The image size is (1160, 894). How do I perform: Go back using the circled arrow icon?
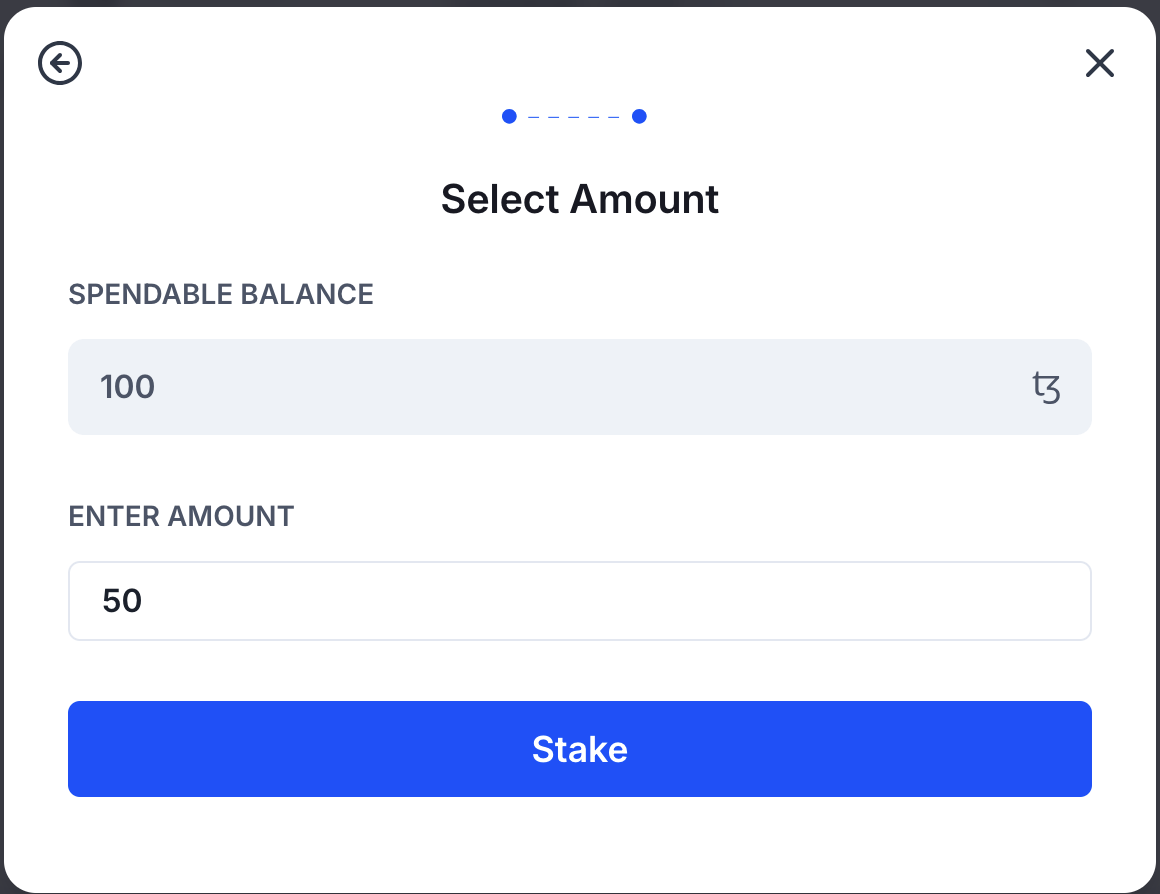[x=60, y=64]
